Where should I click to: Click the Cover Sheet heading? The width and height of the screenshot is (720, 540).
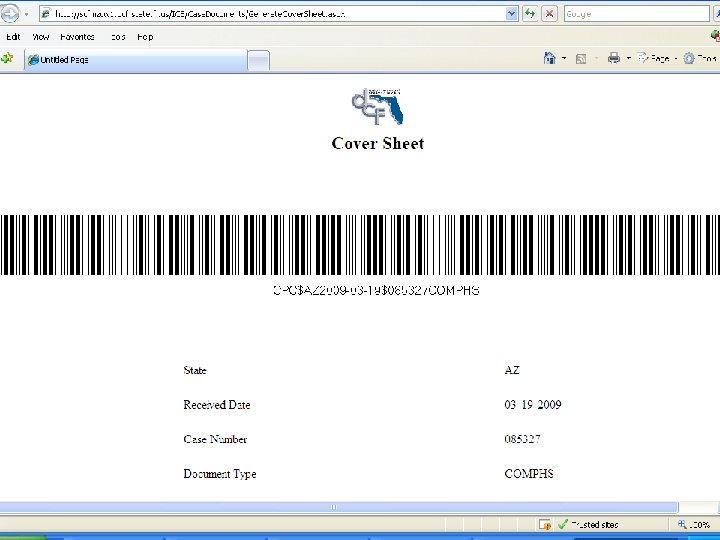[x=377, y=143]
